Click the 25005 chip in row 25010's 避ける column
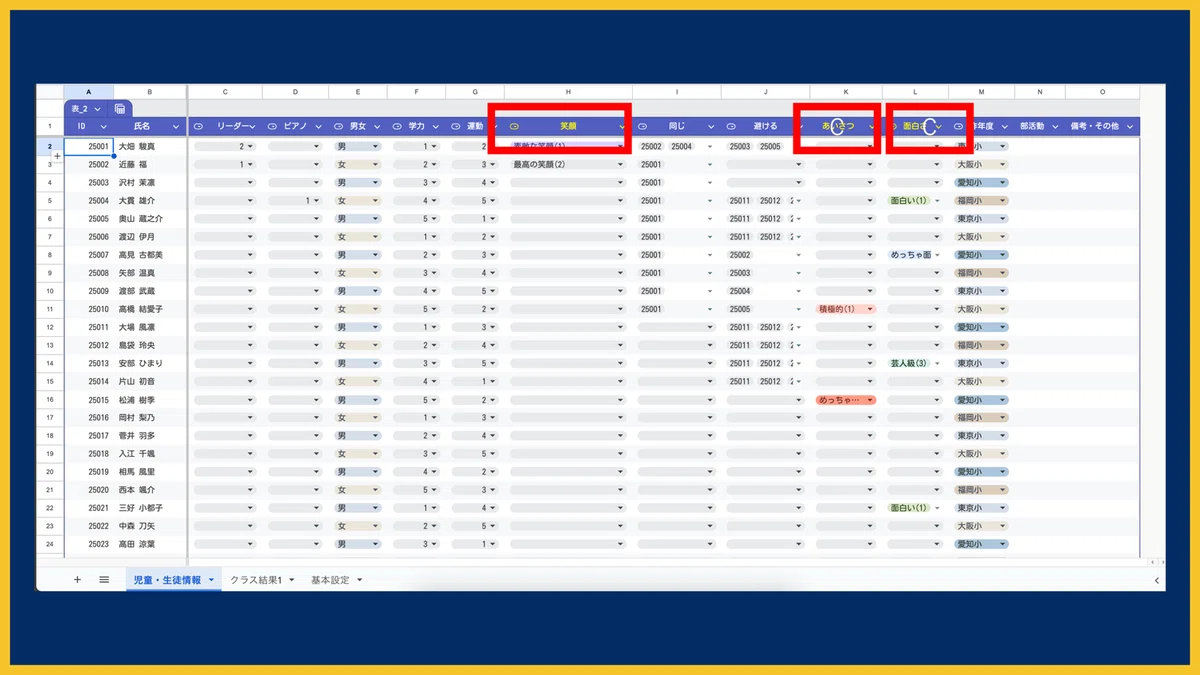Image resolution: width=1200 pixels, height=675 pixels. click(x=740, y=309)
